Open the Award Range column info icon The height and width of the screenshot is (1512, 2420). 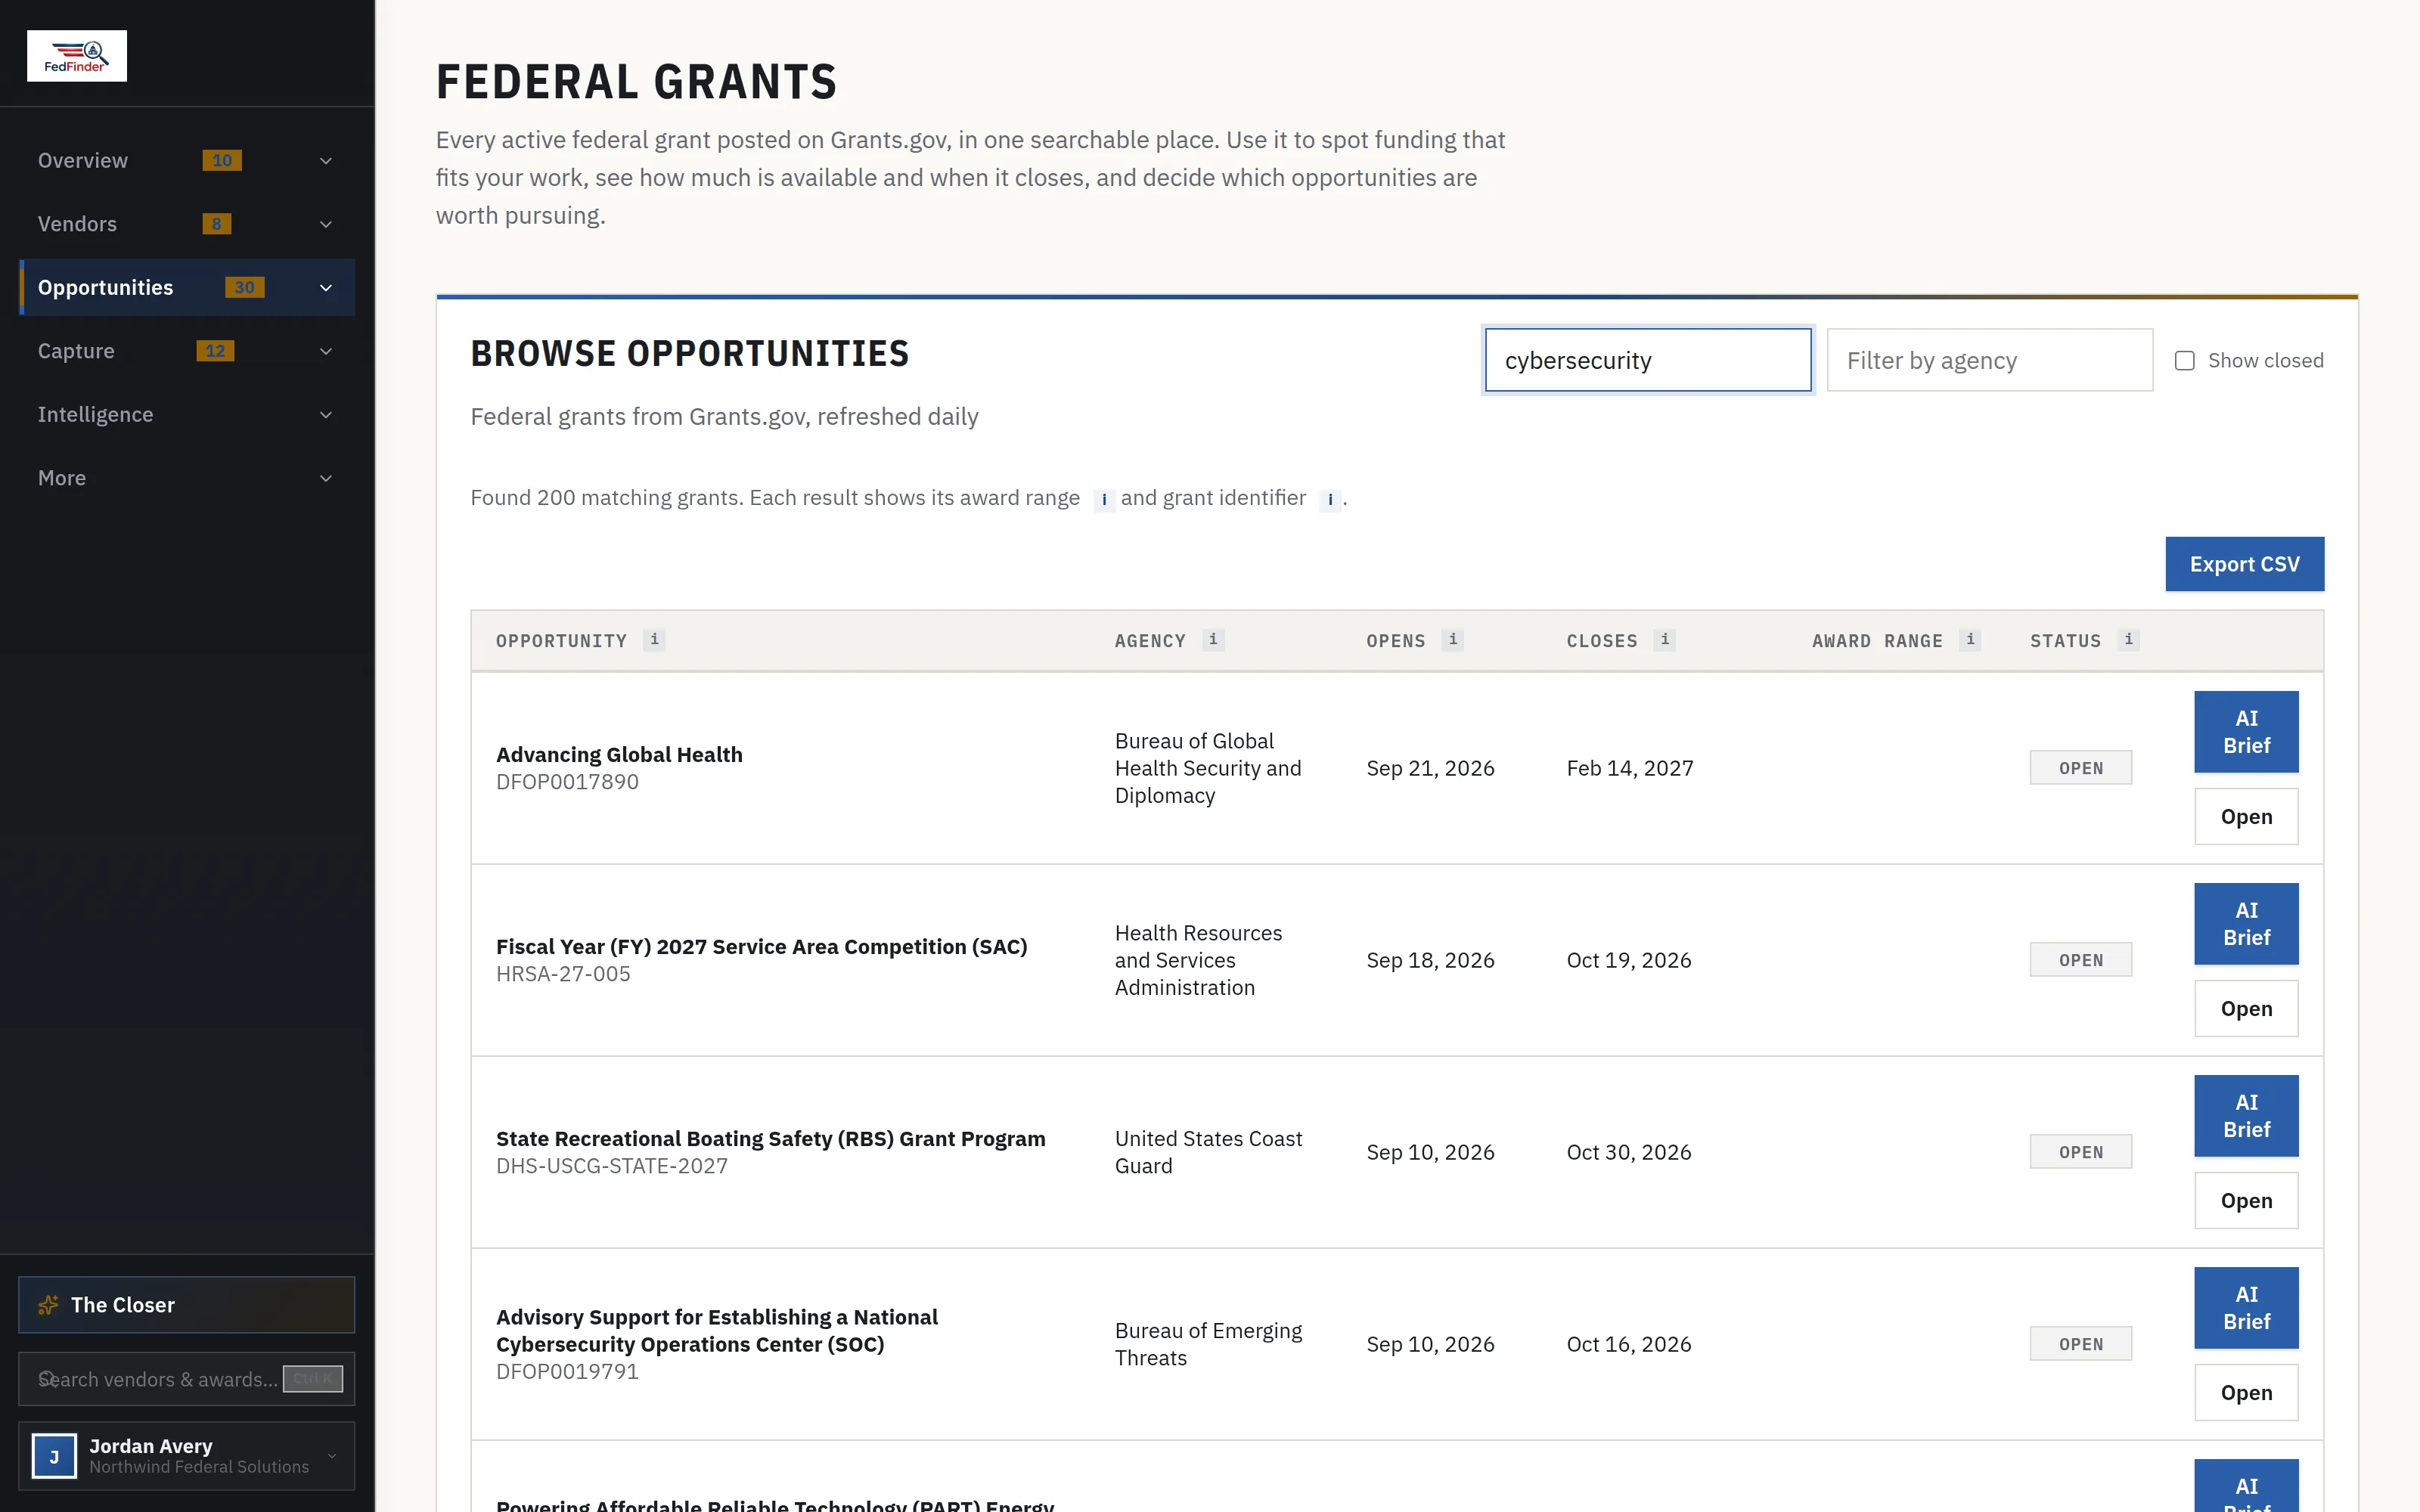pyautogui.click(x=1970, y=640)
